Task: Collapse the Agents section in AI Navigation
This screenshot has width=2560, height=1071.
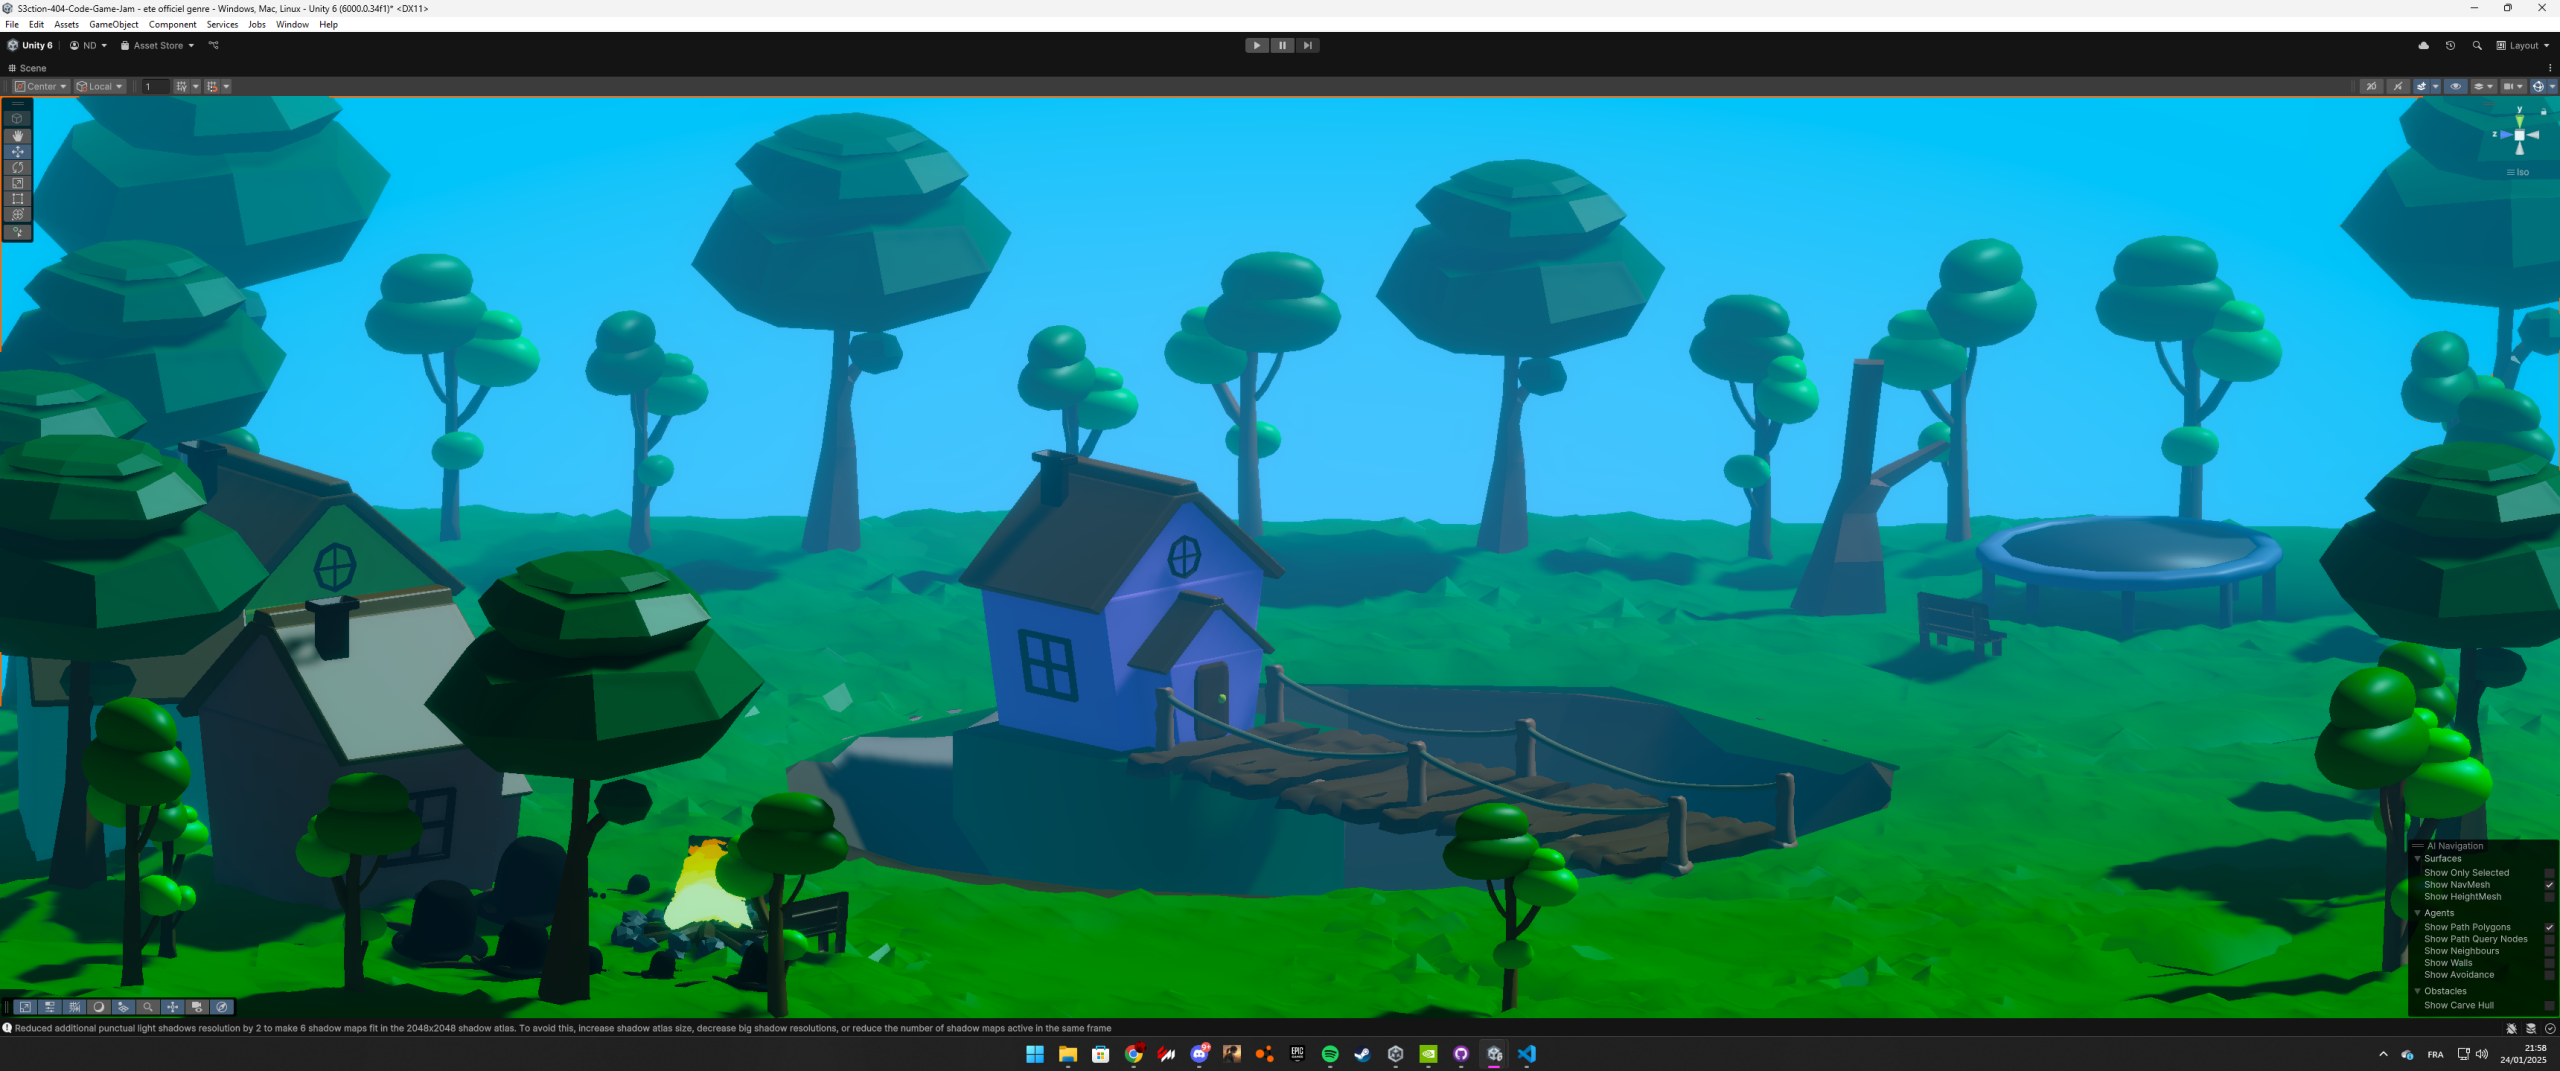Action: (2418, 913)
